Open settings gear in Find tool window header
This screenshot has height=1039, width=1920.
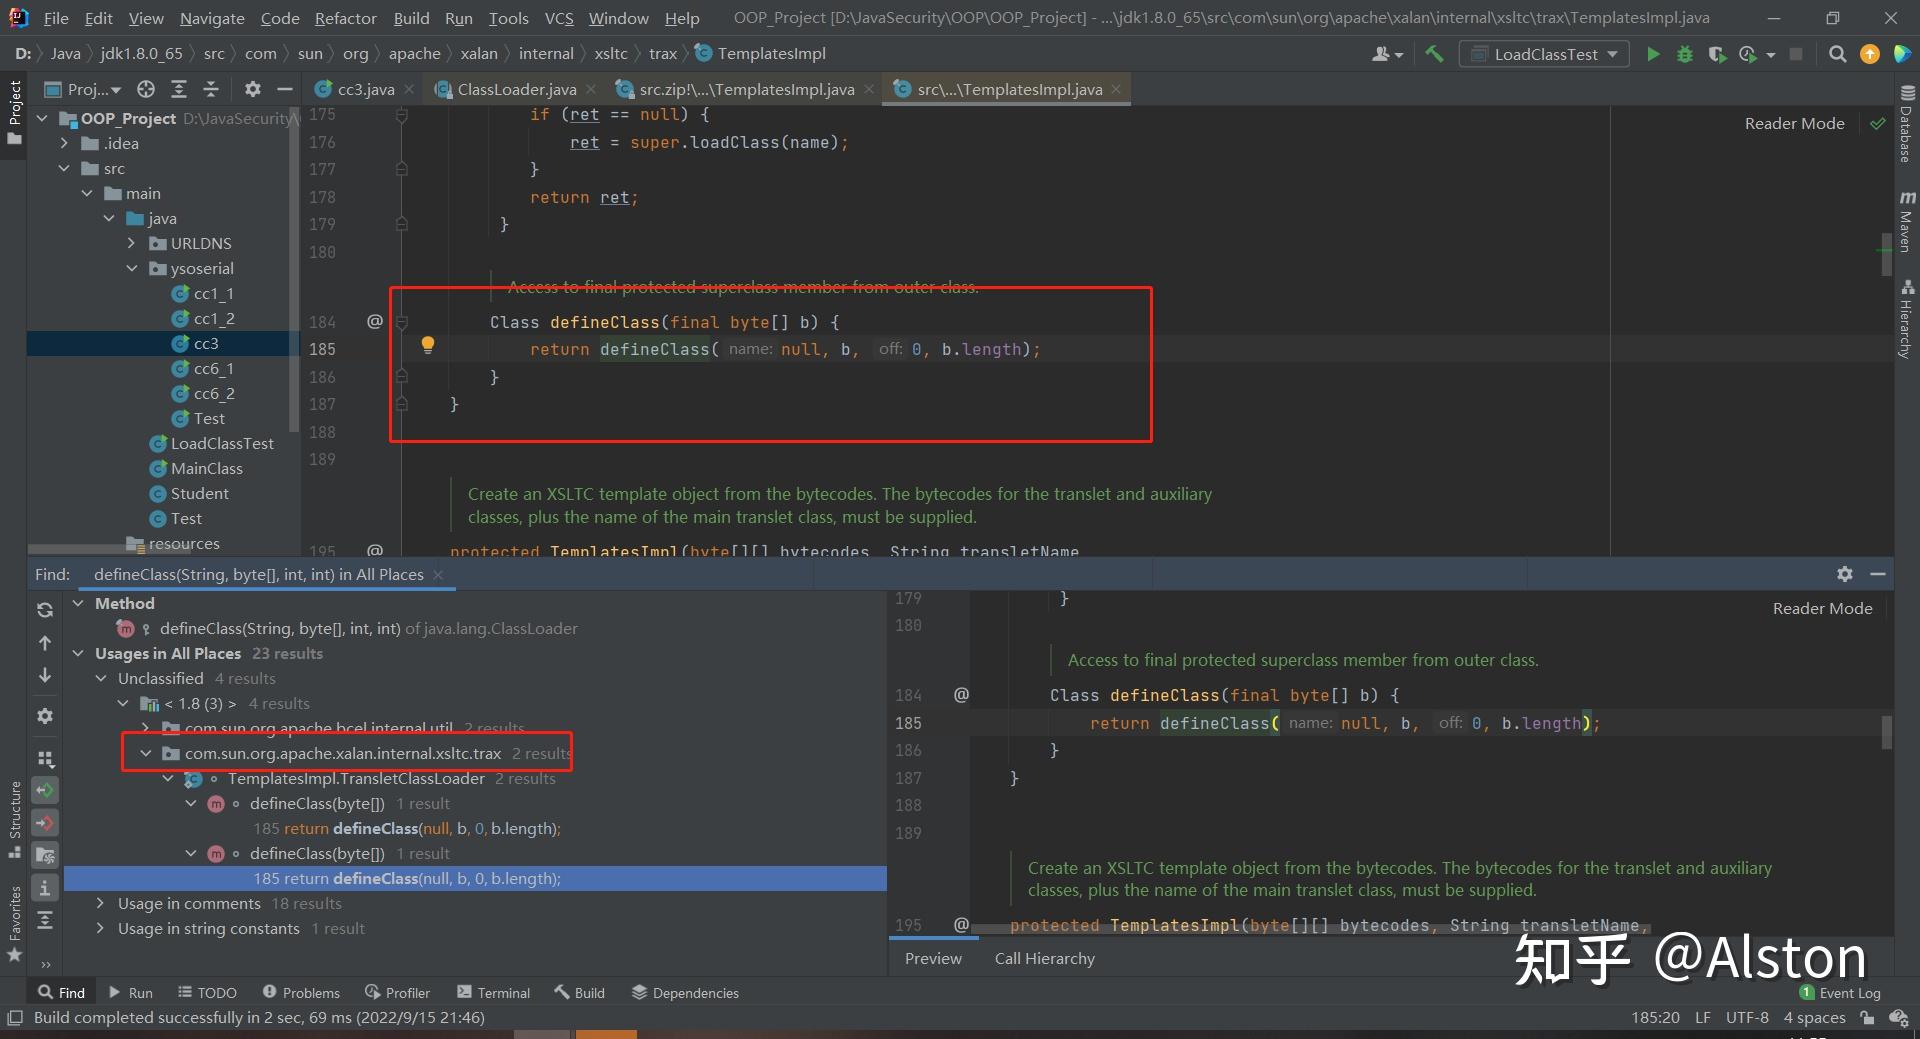coord(1845,574)
